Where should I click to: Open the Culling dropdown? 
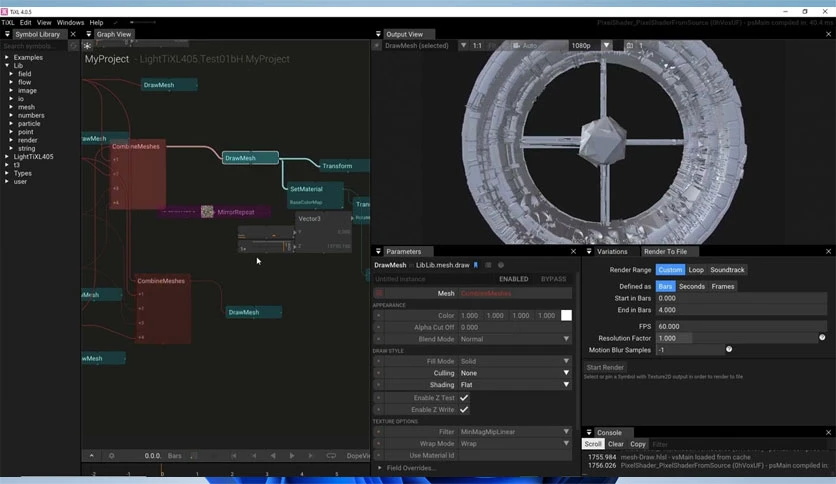point(515,373)
